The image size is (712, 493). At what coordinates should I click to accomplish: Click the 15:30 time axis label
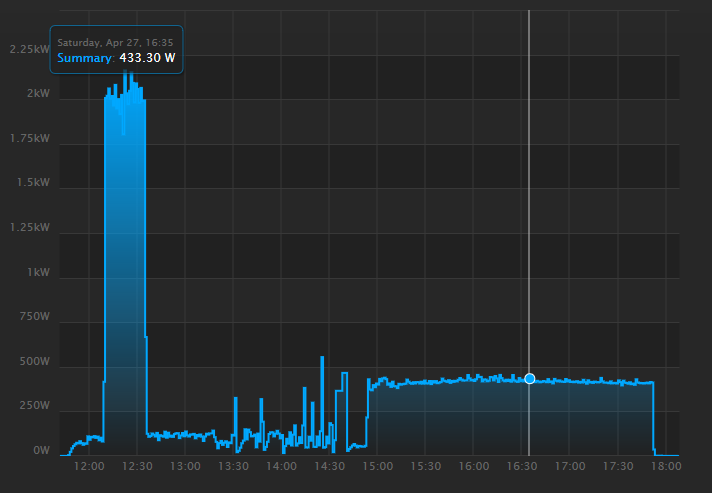[x=425, y=467]
